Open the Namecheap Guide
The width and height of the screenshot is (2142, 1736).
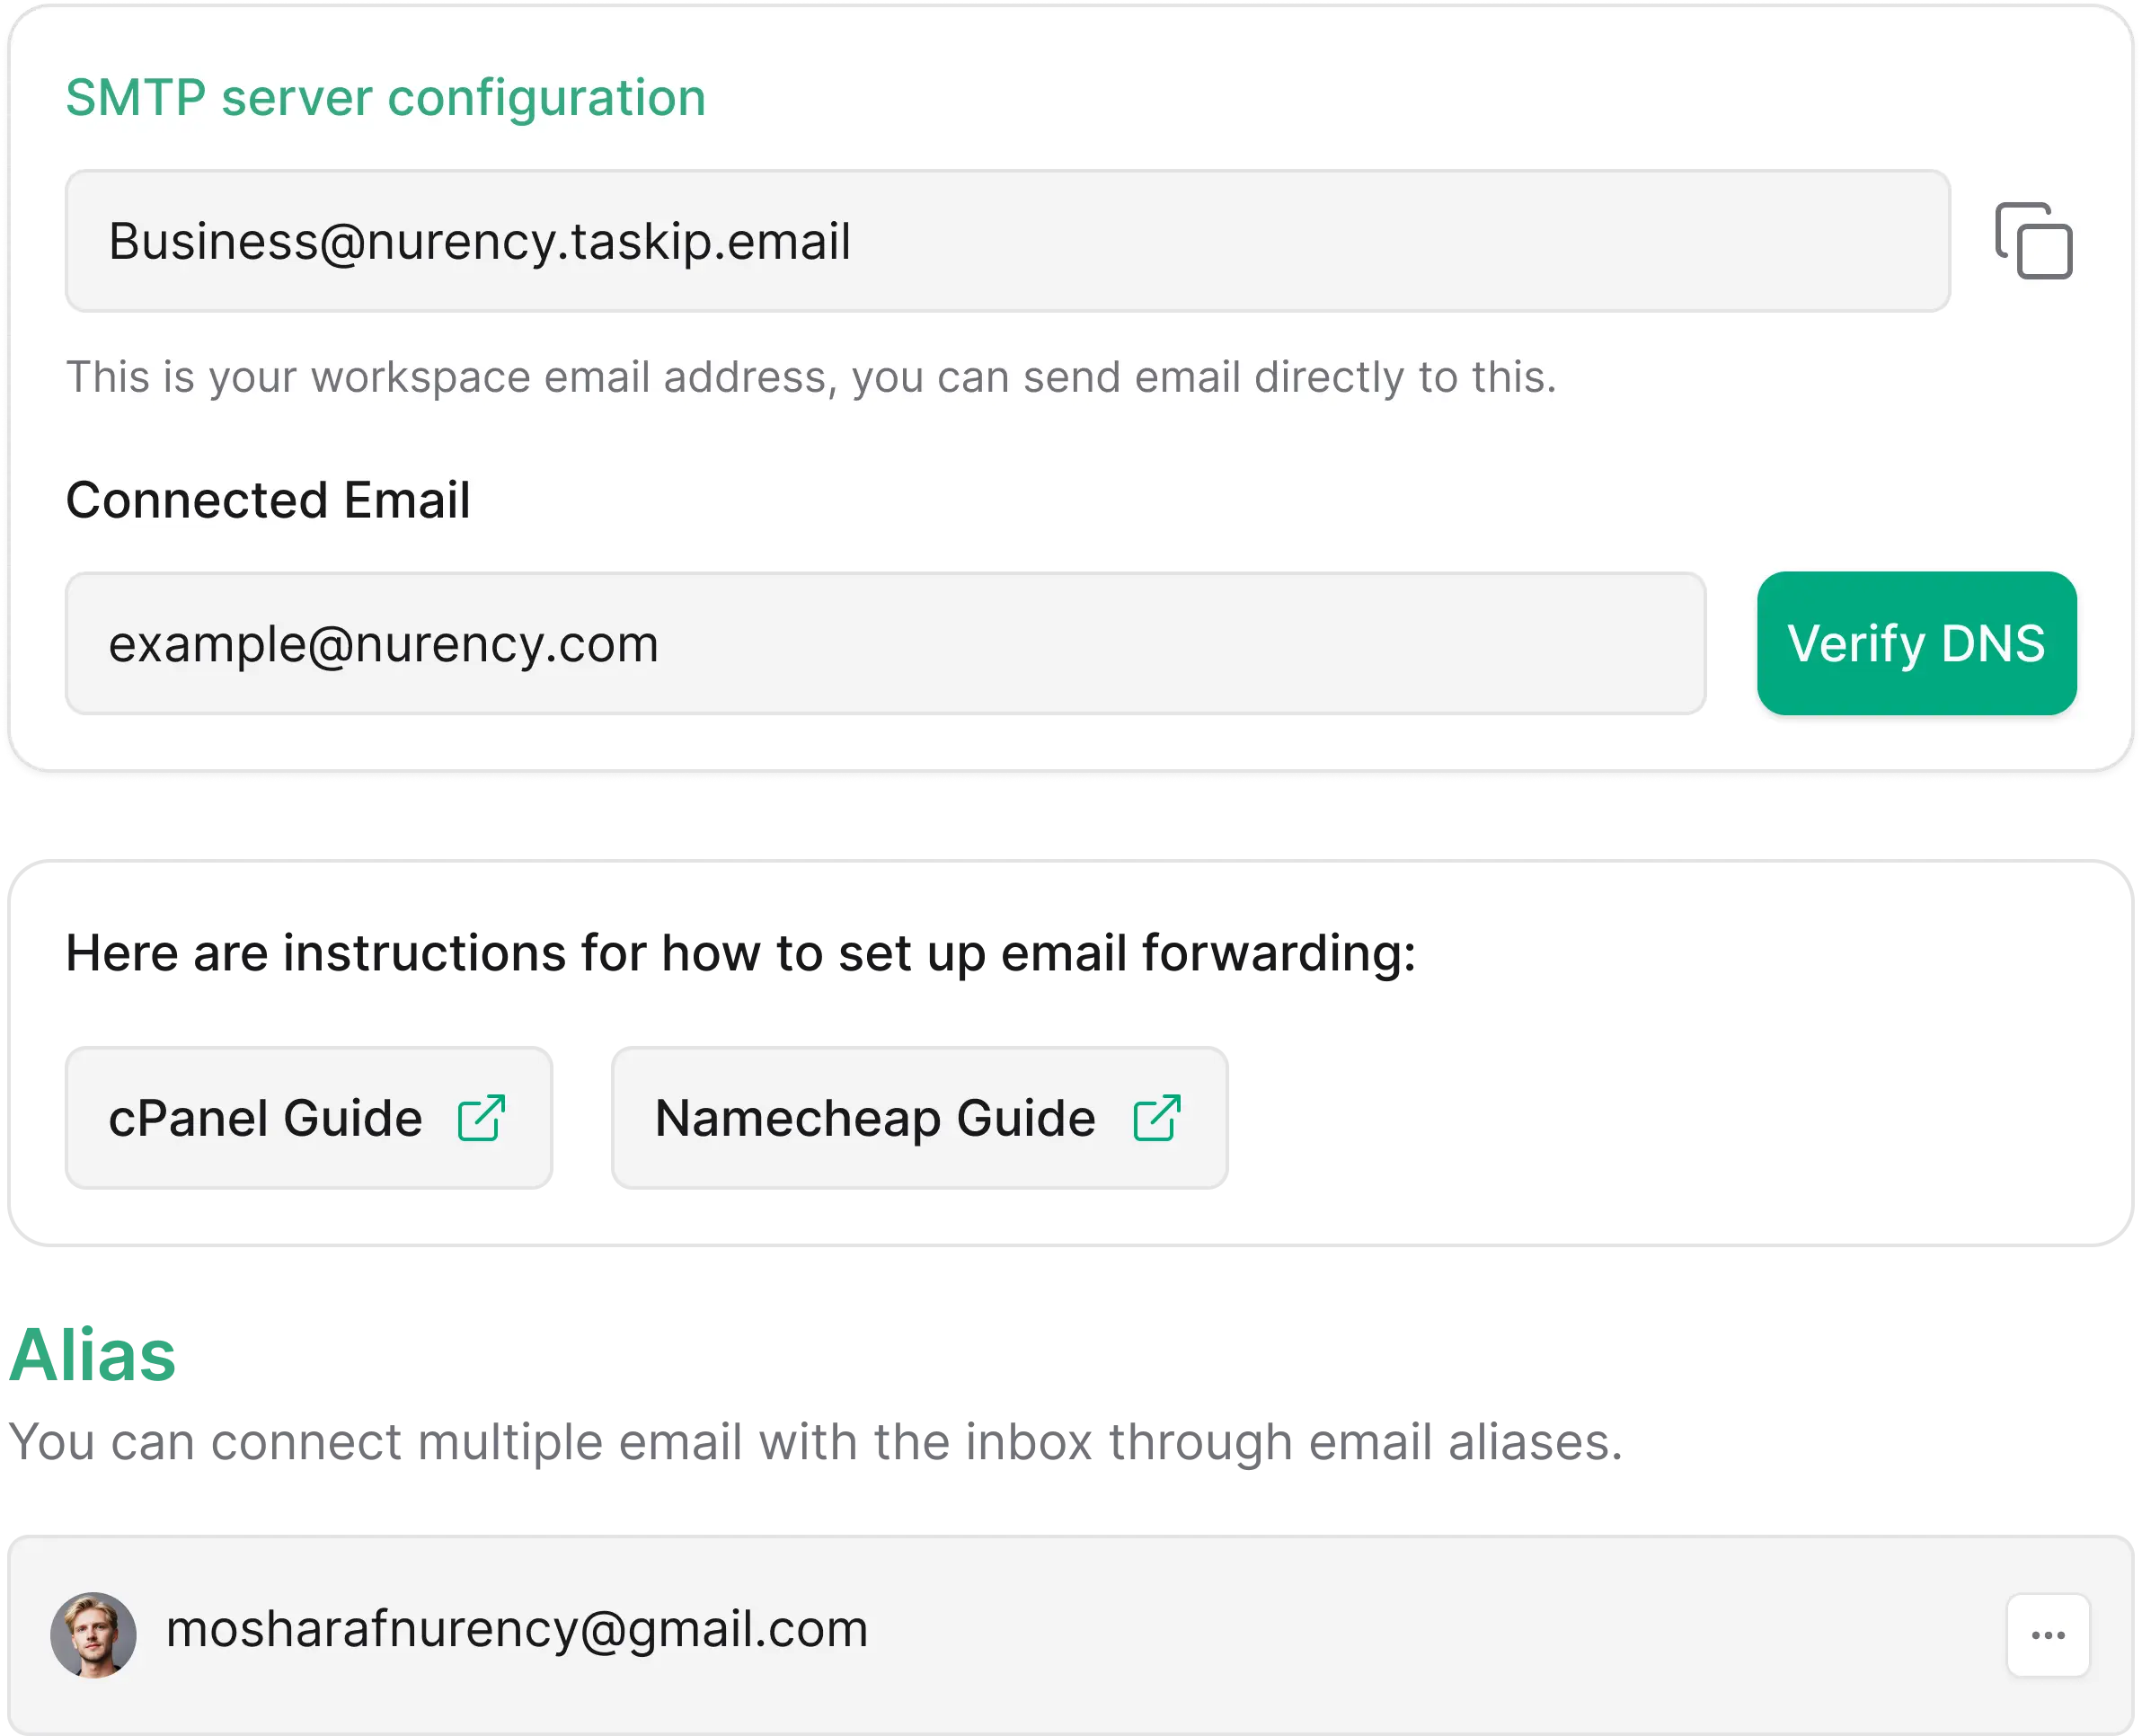coord(919,1117)
